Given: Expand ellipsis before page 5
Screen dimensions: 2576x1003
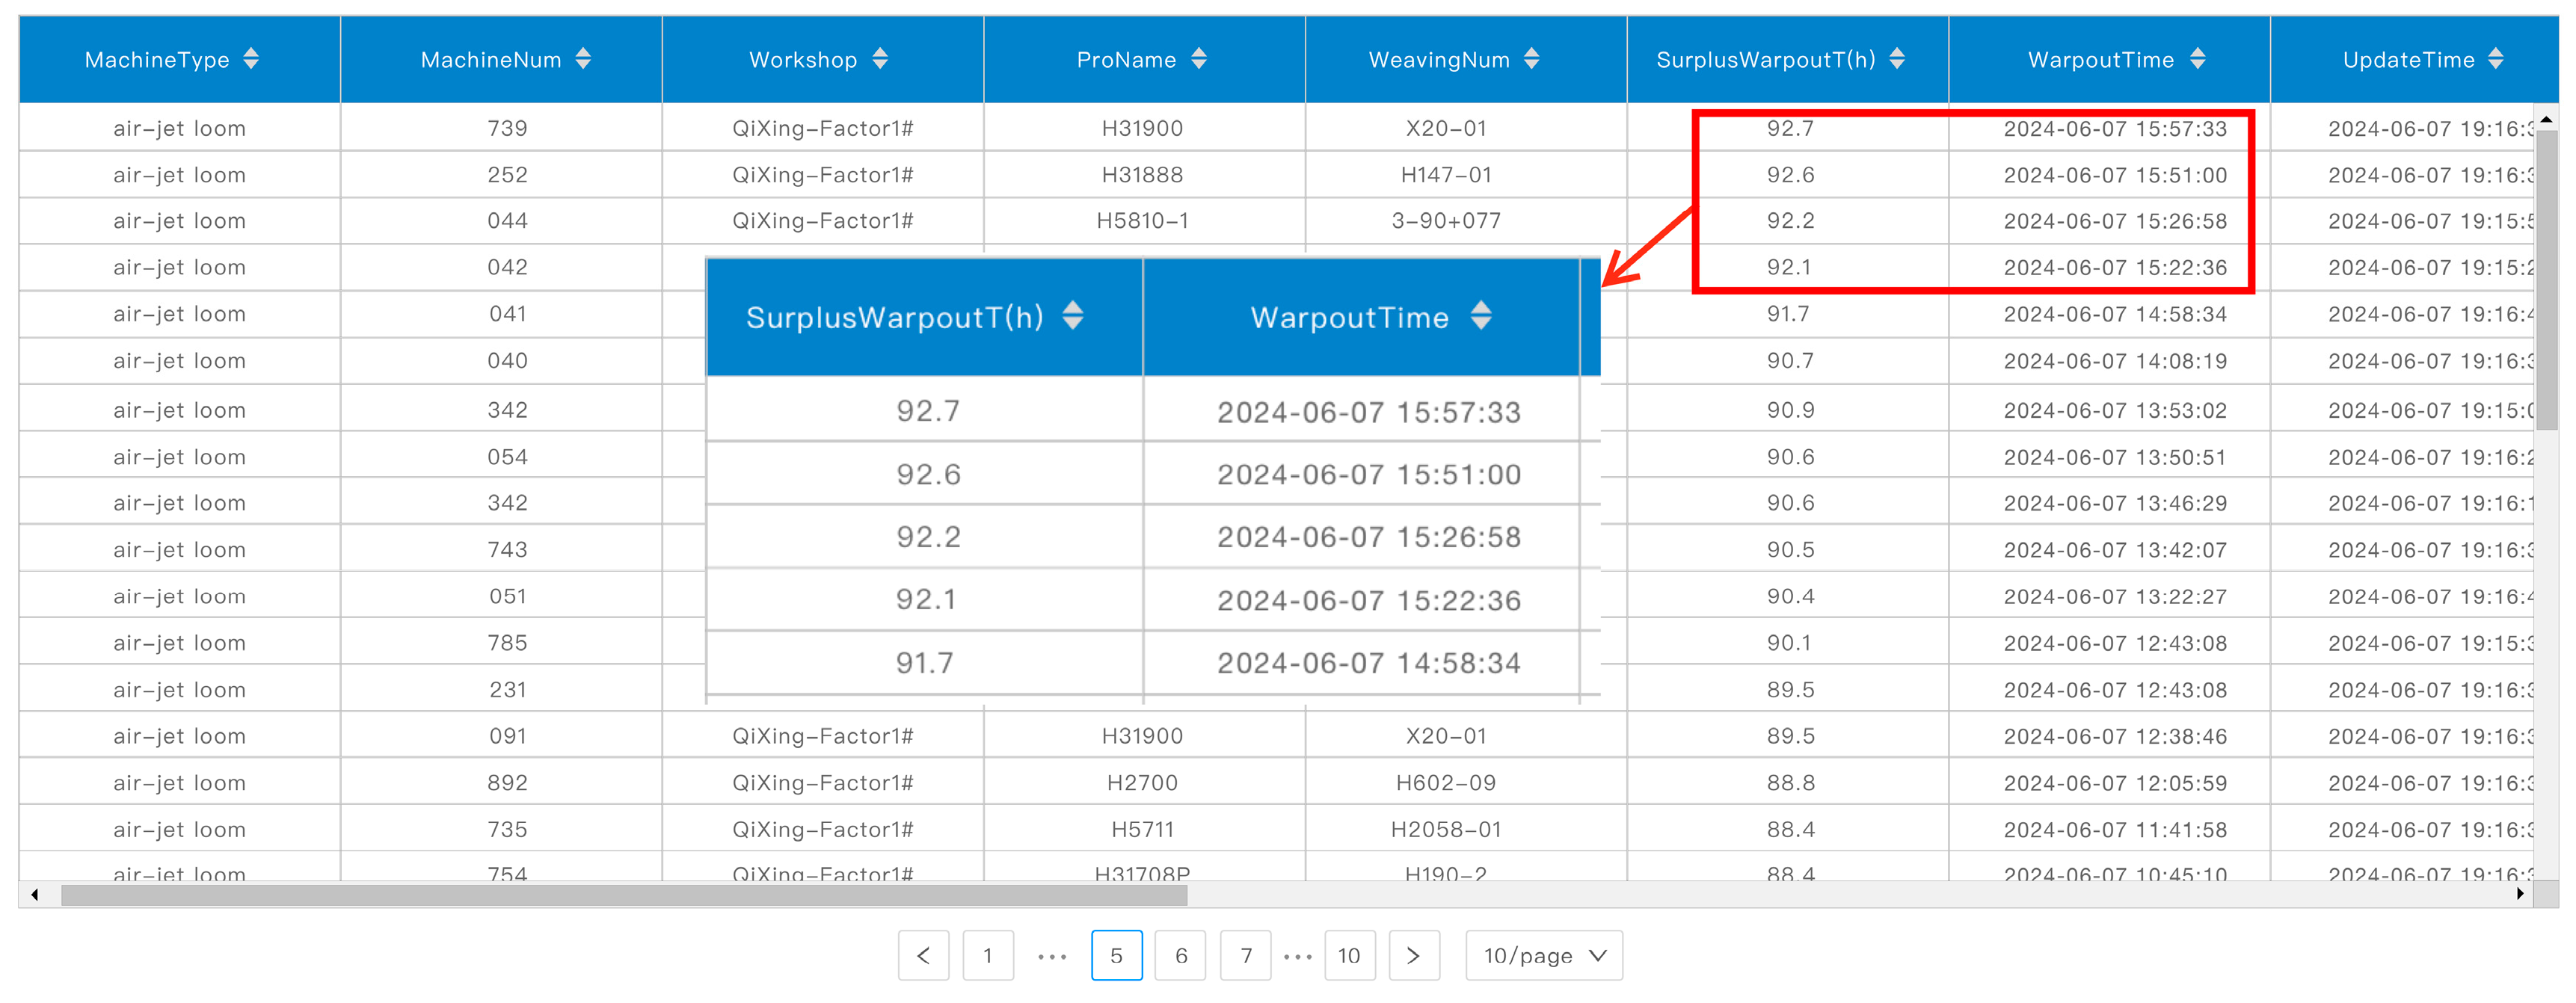Looking at the screenshot, I should pos(1052,956).
